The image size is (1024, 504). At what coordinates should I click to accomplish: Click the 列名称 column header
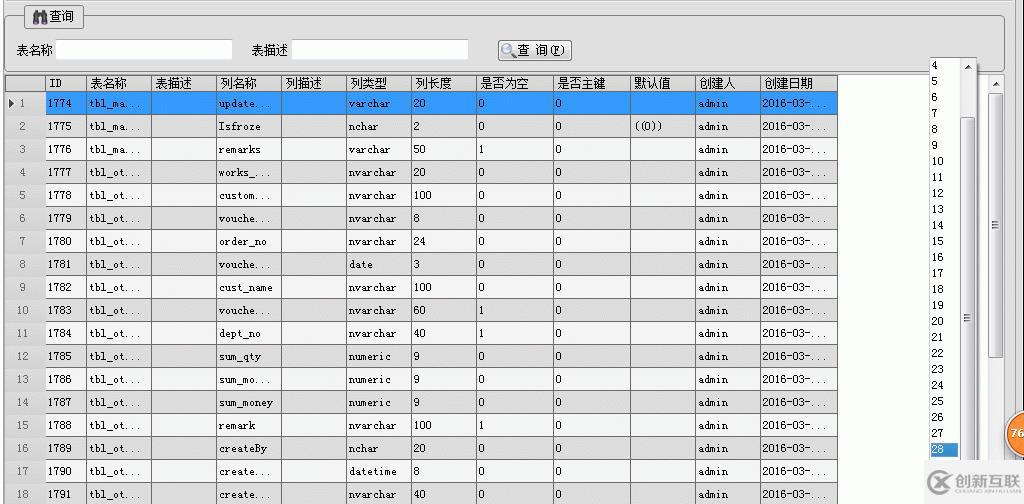coord(249,84)
